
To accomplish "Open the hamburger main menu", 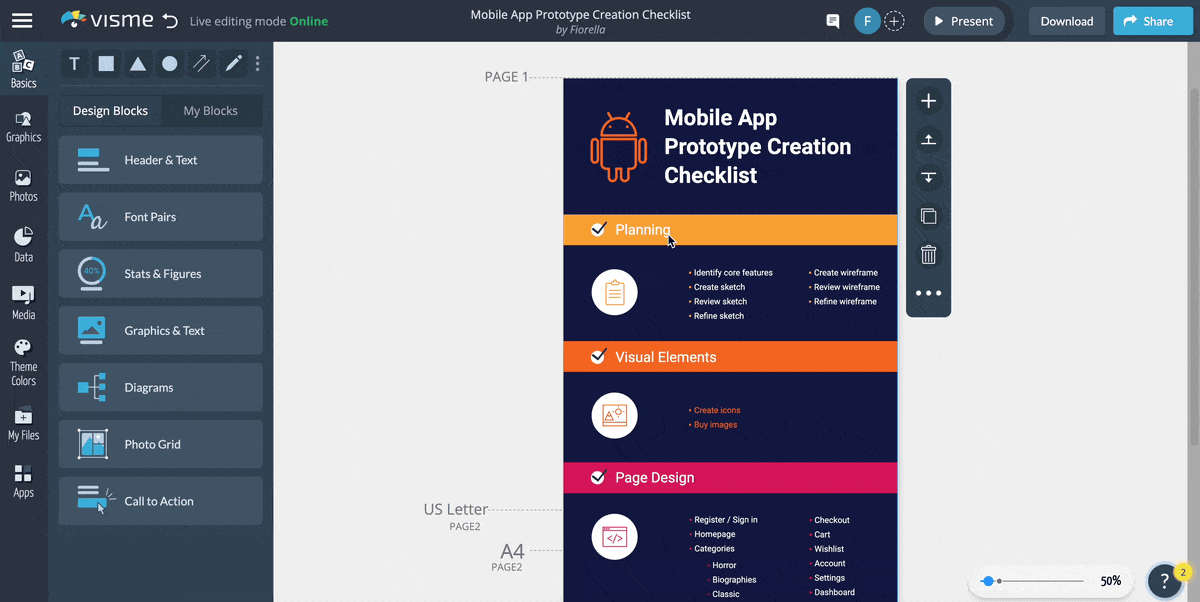I will [22, 21].
